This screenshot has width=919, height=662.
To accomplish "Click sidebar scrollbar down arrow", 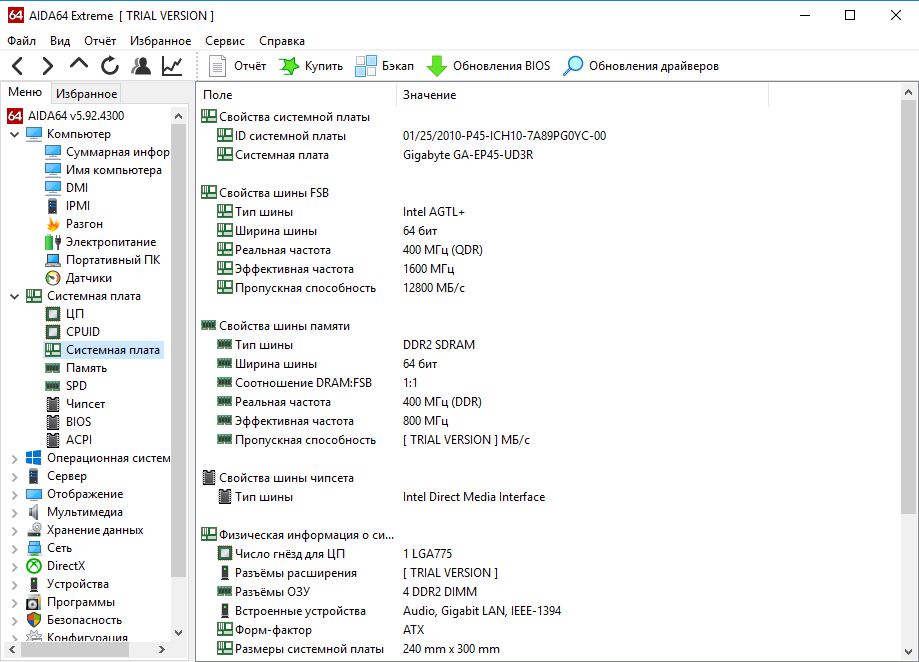I will pos(179,633).
